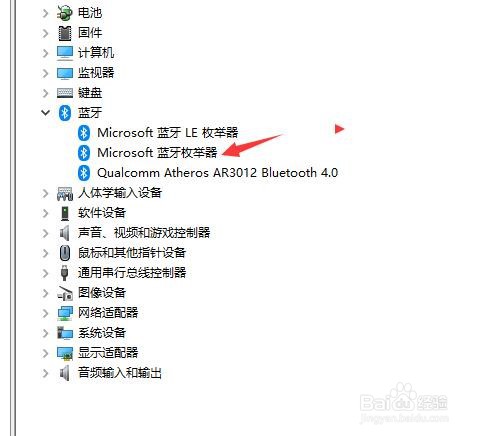477x436 pixels.
Task: Click the USB icon for 通用串行总线控制器
Action: (x=65, y=273)
